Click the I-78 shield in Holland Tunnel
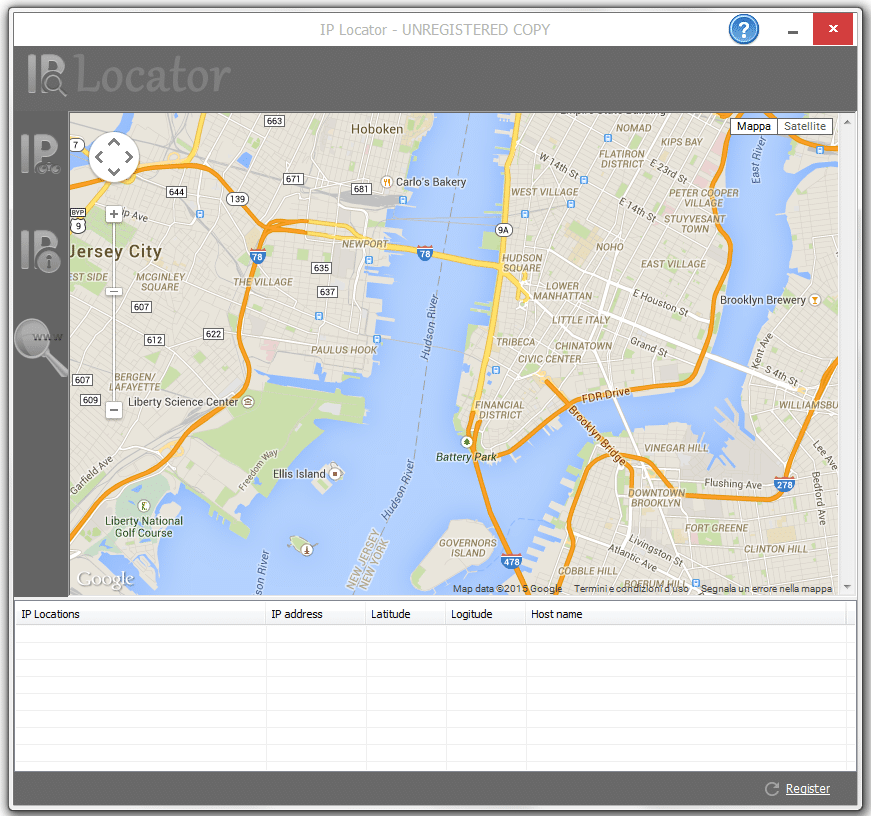This screenshot has height=816, width=871. [x=424, y=253]
